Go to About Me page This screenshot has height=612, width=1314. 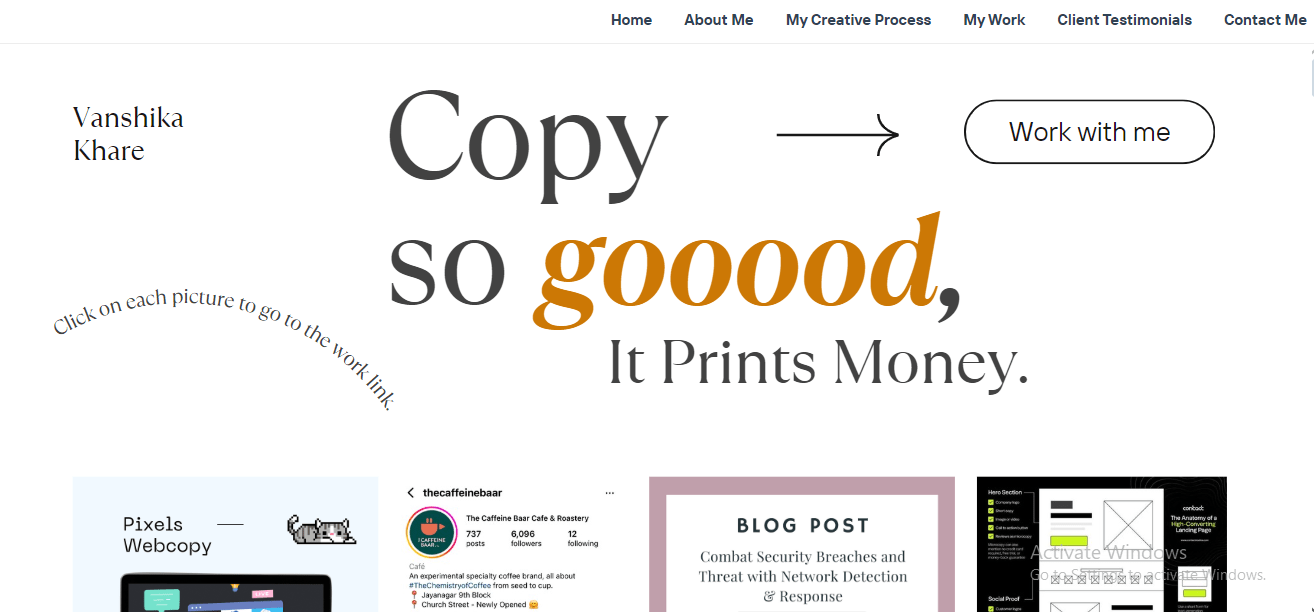click(x=719, y=20)
